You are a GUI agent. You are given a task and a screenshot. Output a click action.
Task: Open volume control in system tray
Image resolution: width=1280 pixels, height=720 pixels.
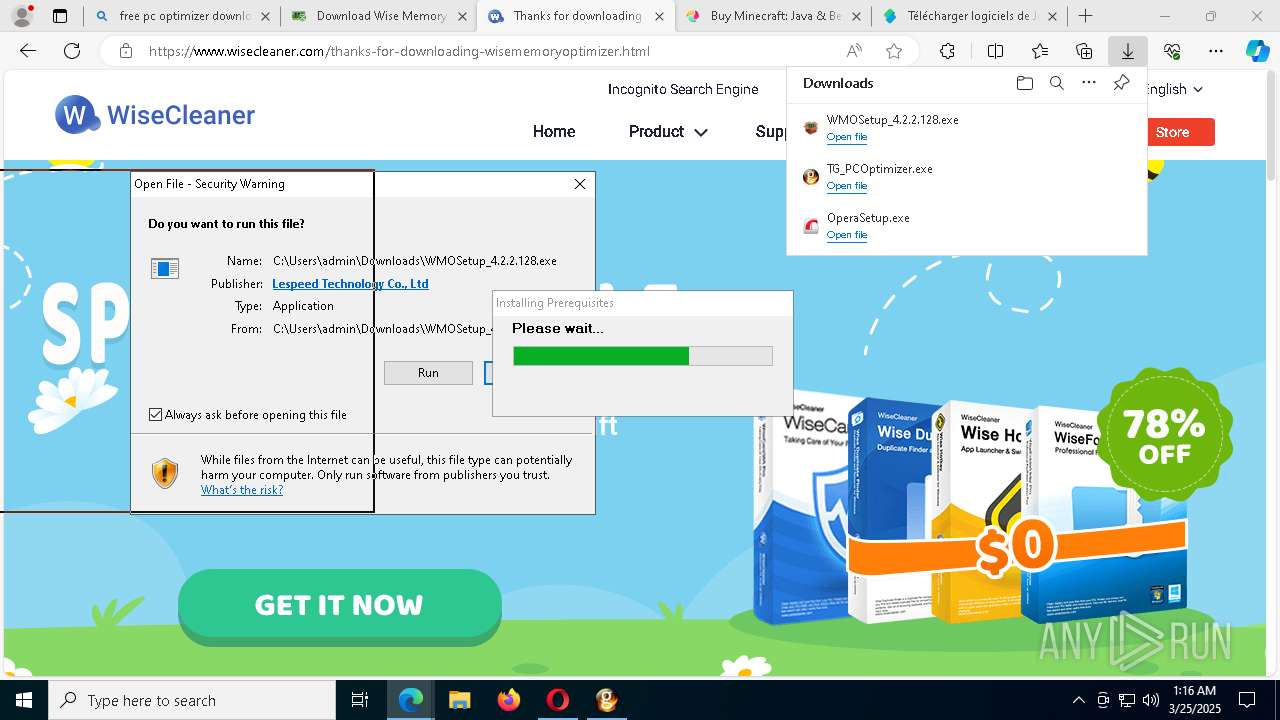coord(1150,700)
